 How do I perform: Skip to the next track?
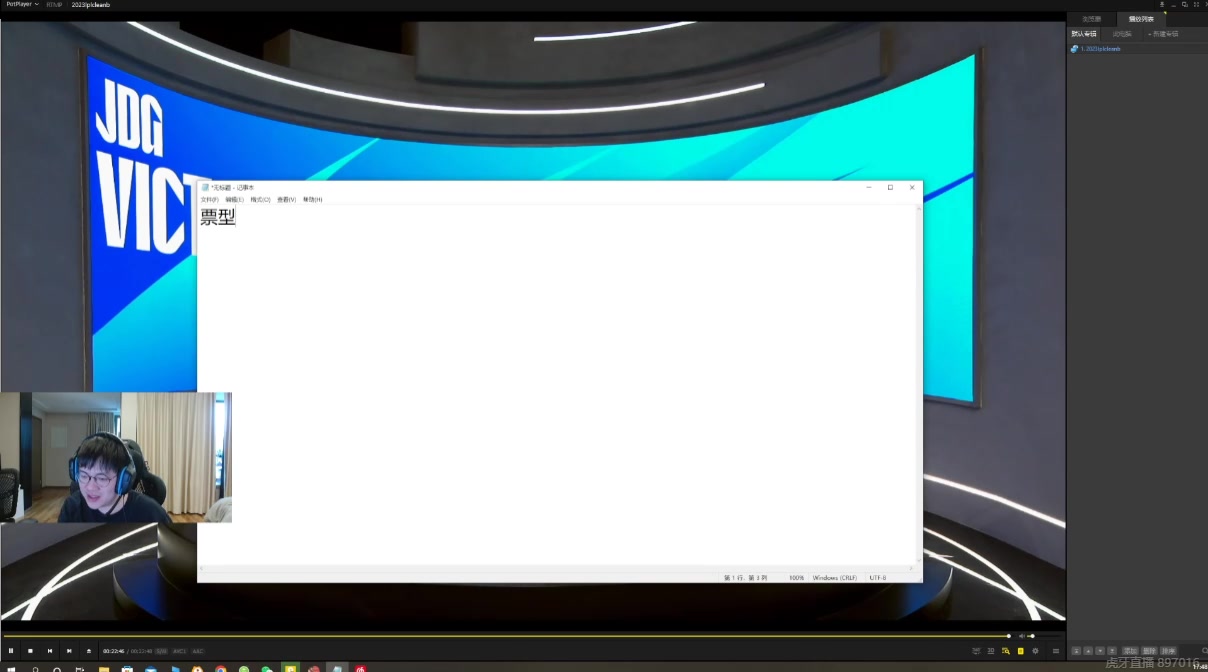point(69,651)
